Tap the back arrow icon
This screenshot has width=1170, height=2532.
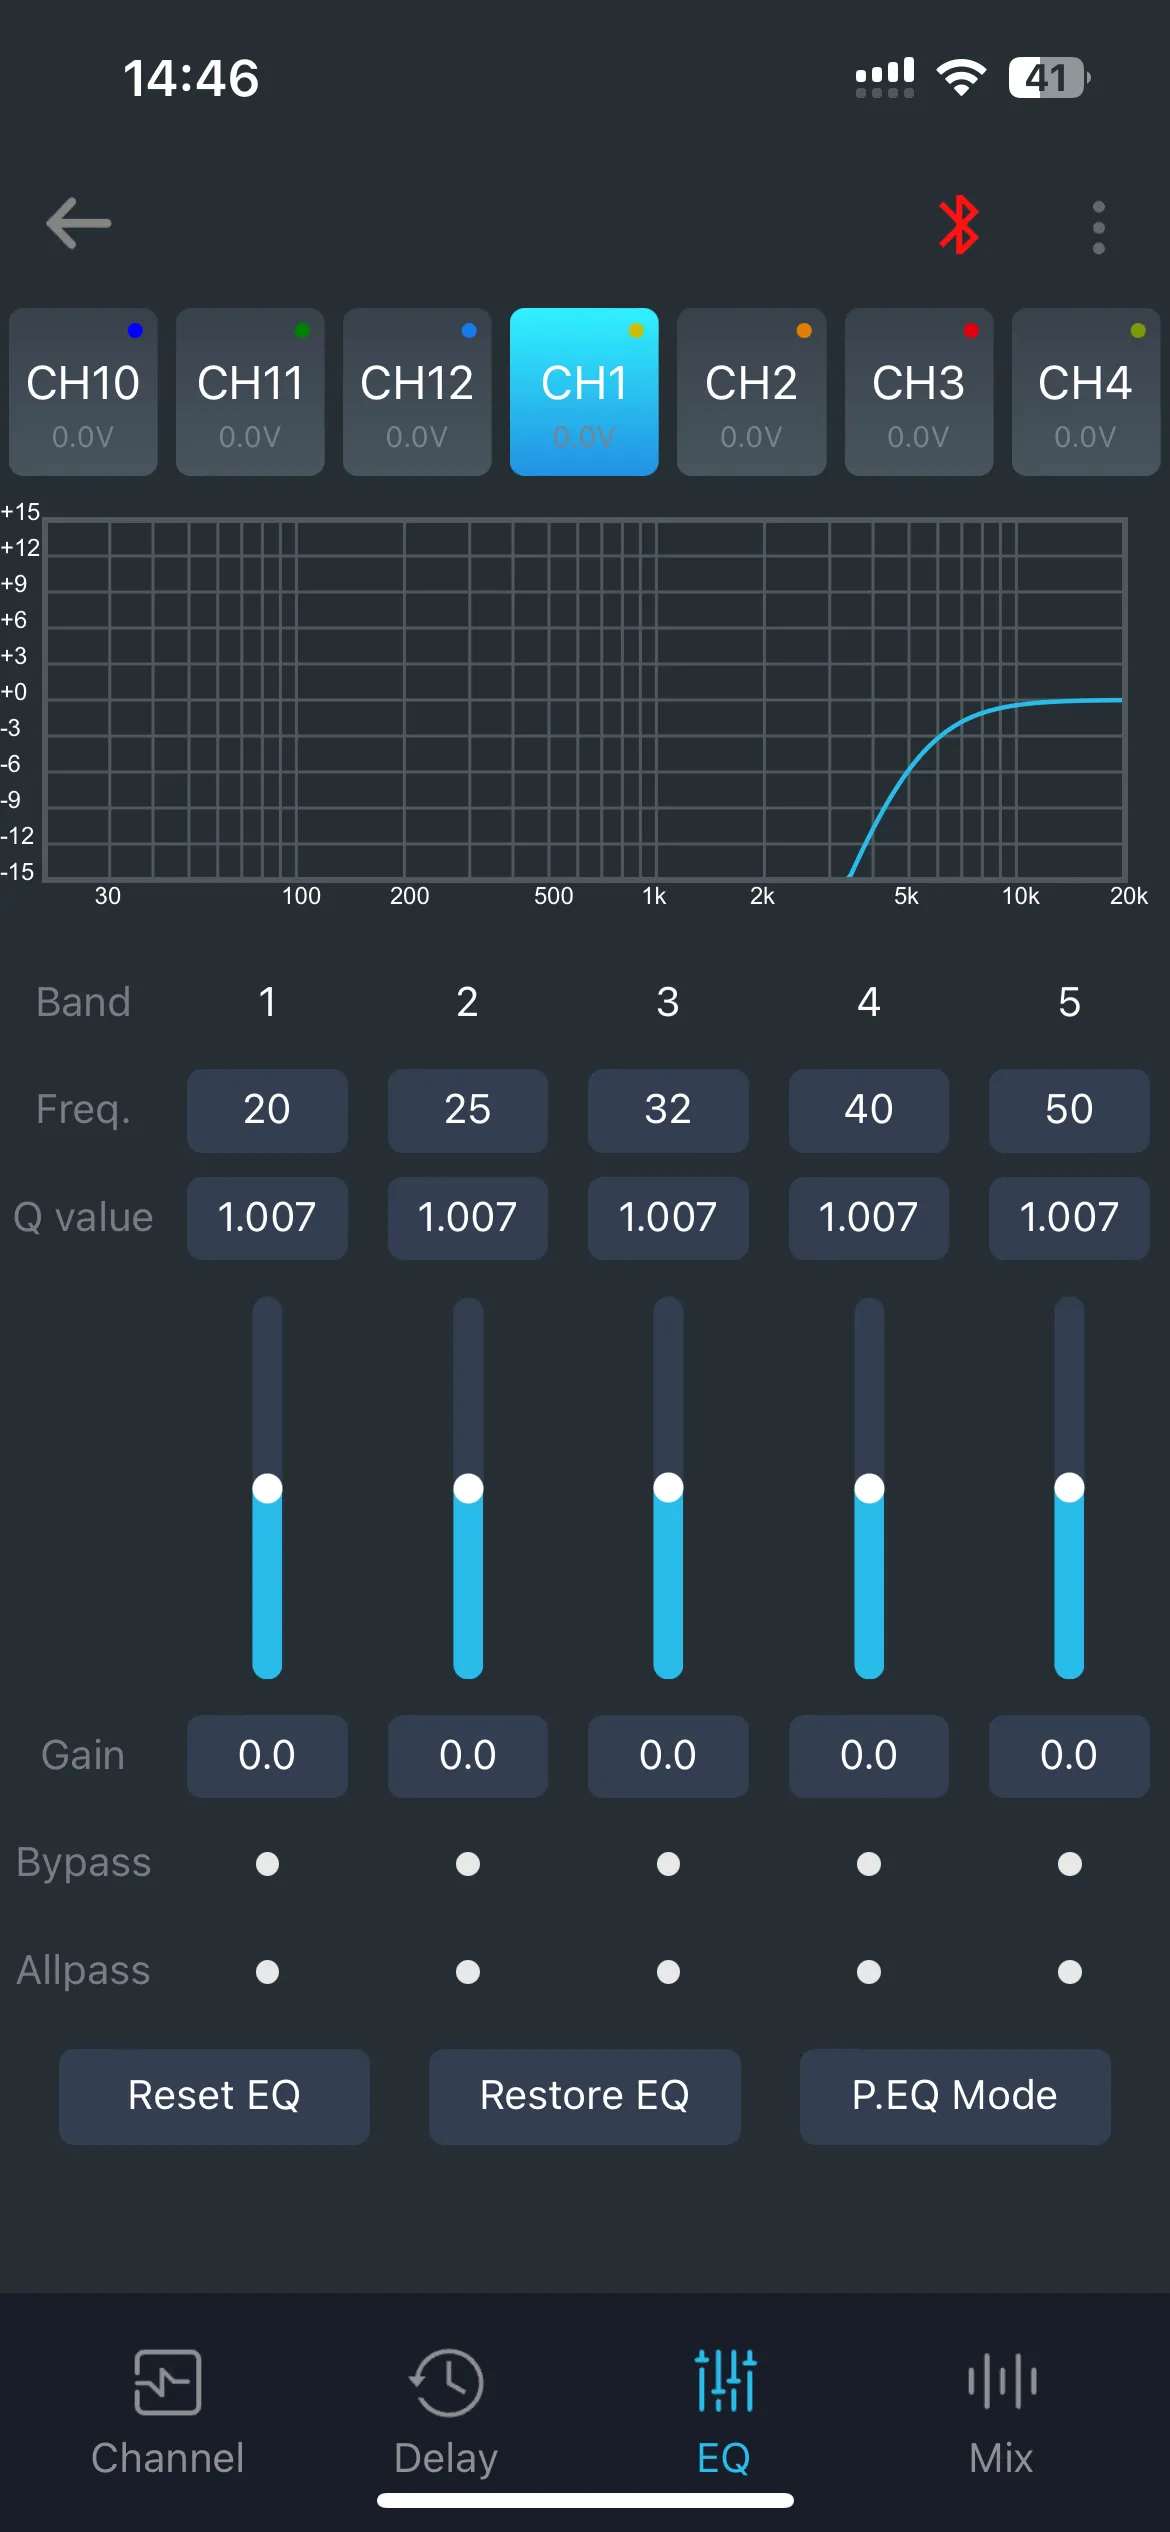pyautogui.click(x=78, y=223)
